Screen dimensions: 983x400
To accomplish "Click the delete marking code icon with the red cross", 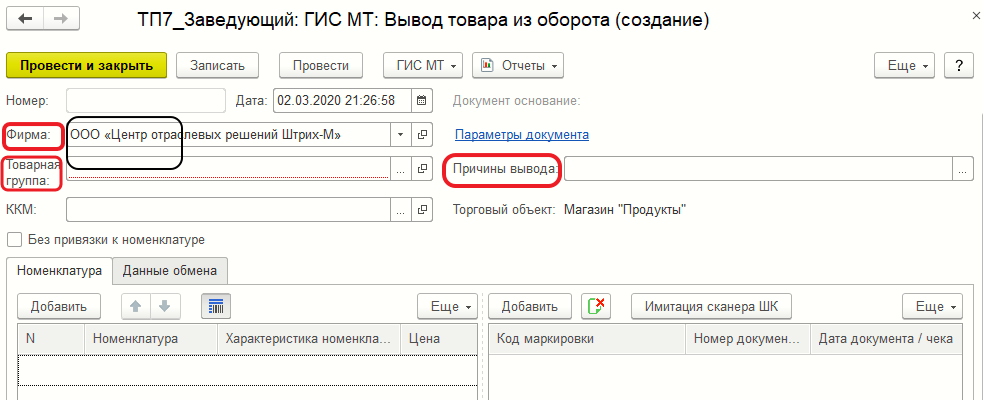I will [x=596, y=307].
